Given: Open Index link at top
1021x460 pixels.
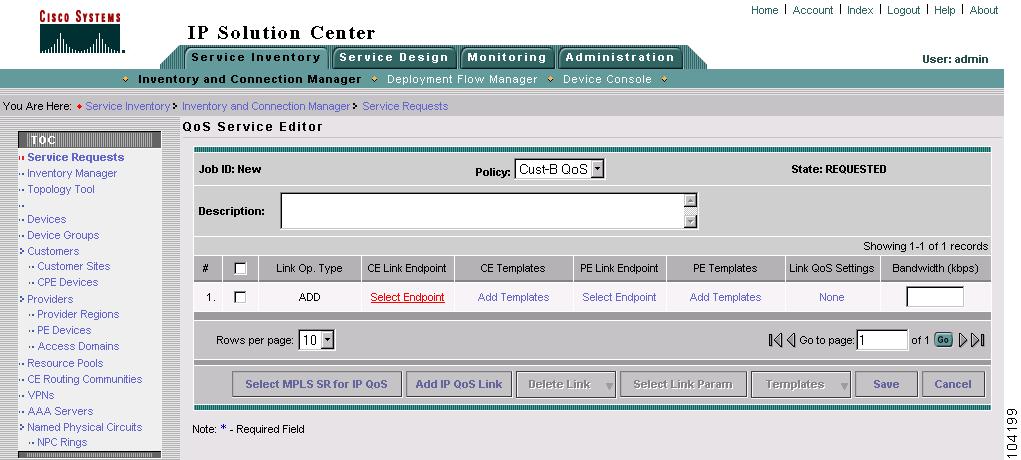Looking at the screenshot, I should coord(860,10).
